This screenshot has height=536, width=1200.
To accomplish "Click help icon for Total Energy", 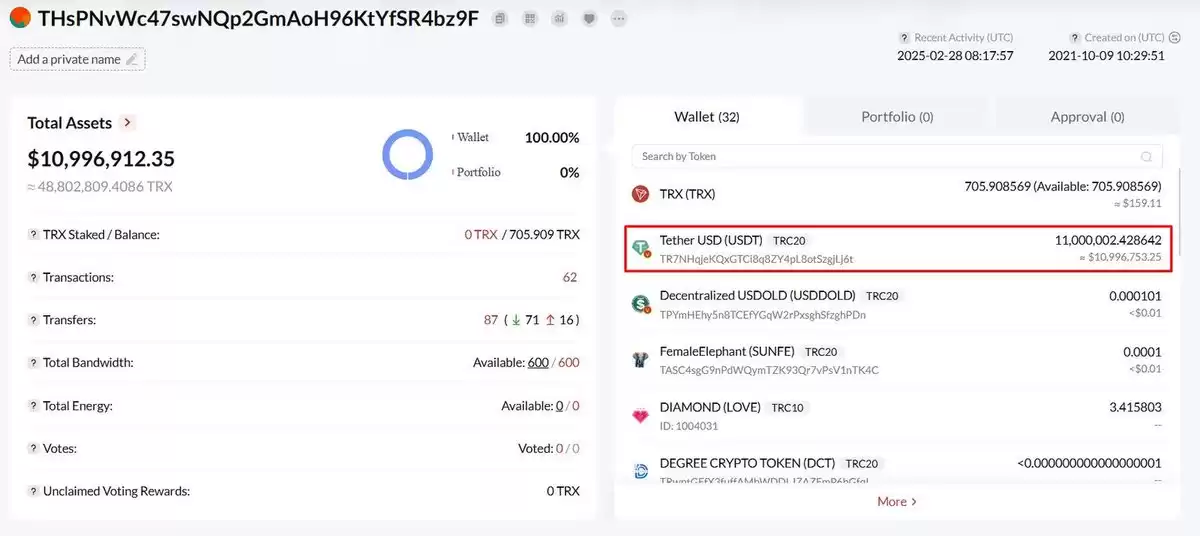I will click(34, 406).
